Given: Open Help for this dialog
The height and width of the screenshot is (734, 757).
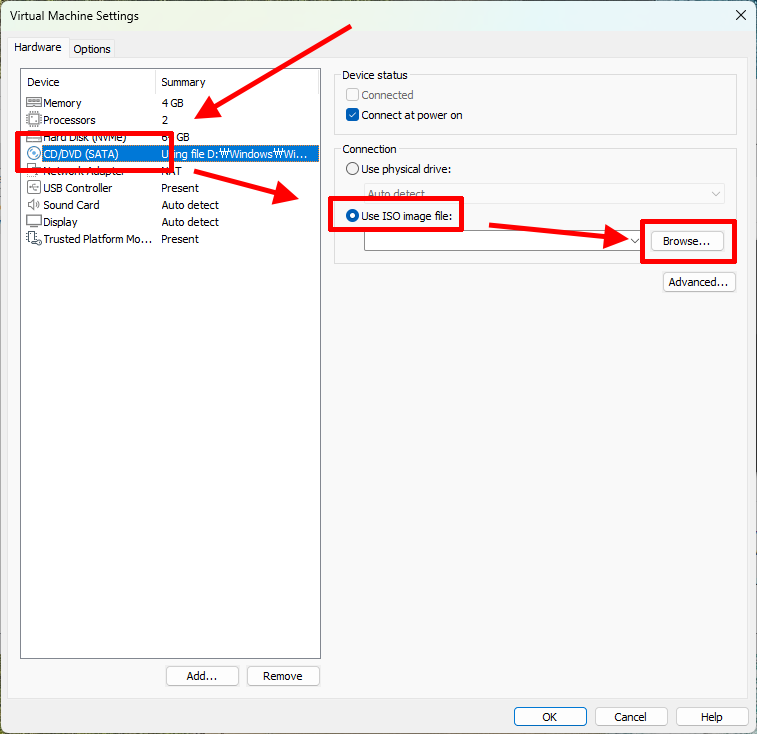Looking at the screenshot, I should click(712, 717).
